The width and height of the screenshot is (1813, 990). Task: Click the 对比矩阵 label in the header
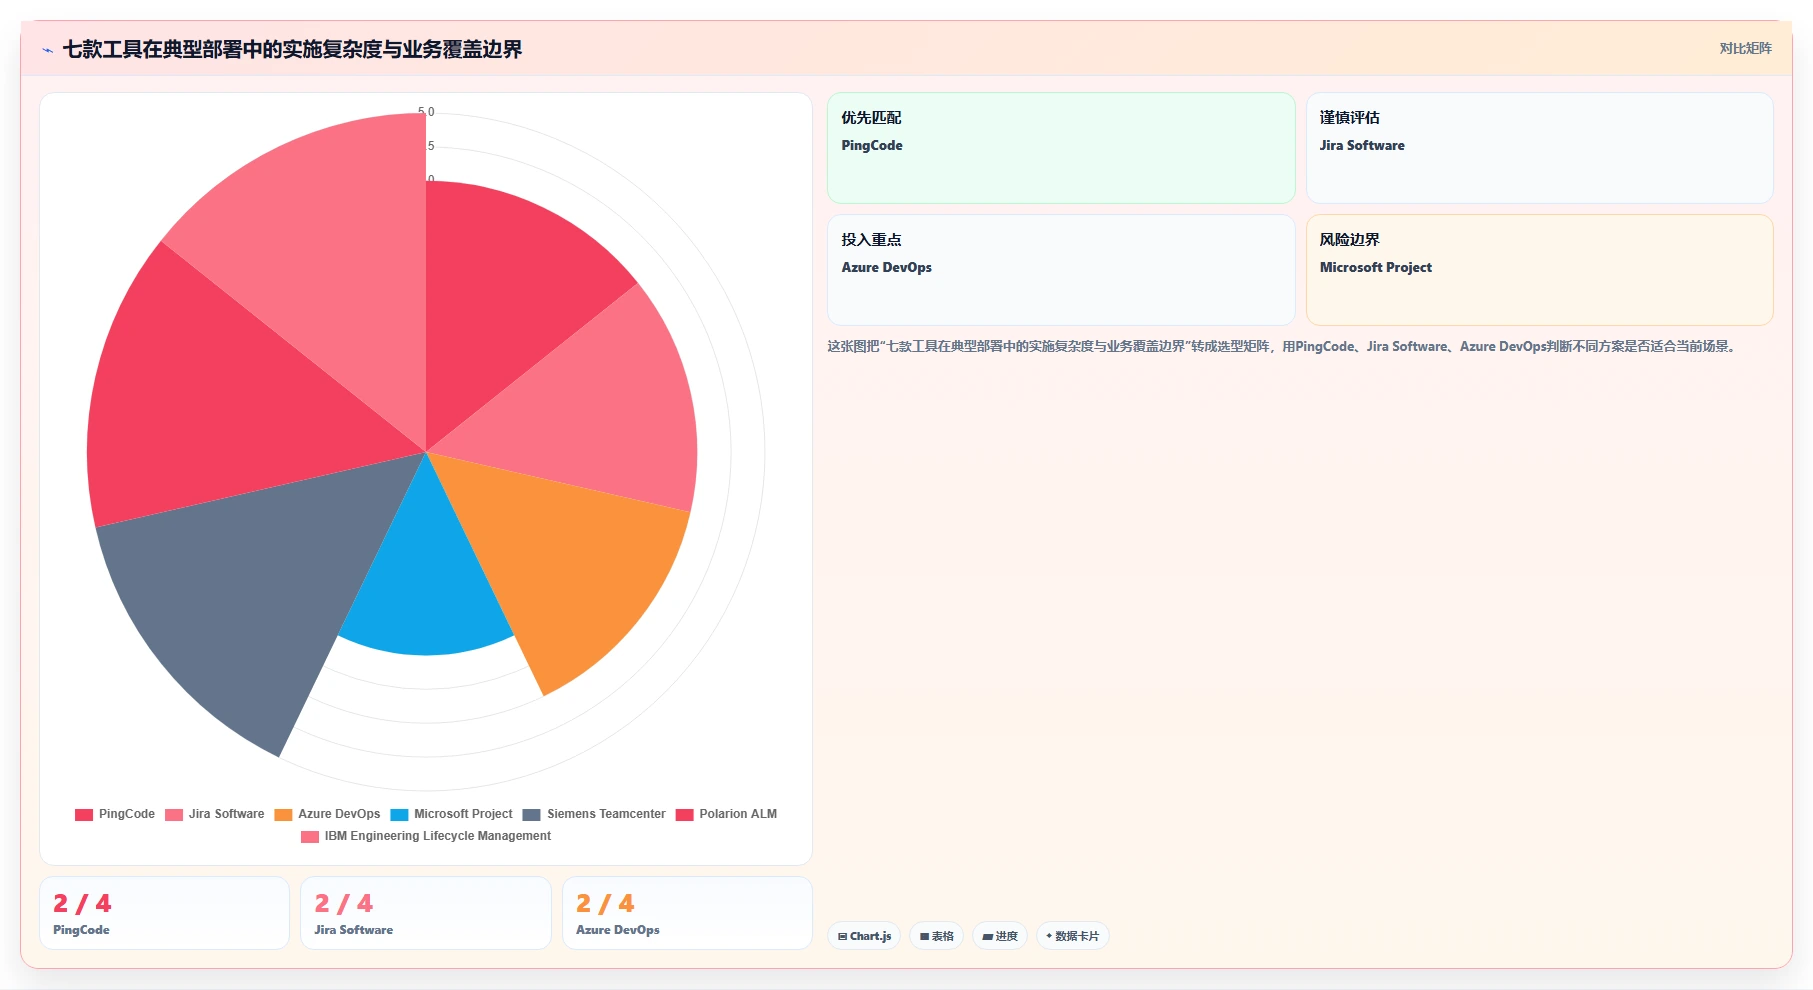coord(1745,48)
